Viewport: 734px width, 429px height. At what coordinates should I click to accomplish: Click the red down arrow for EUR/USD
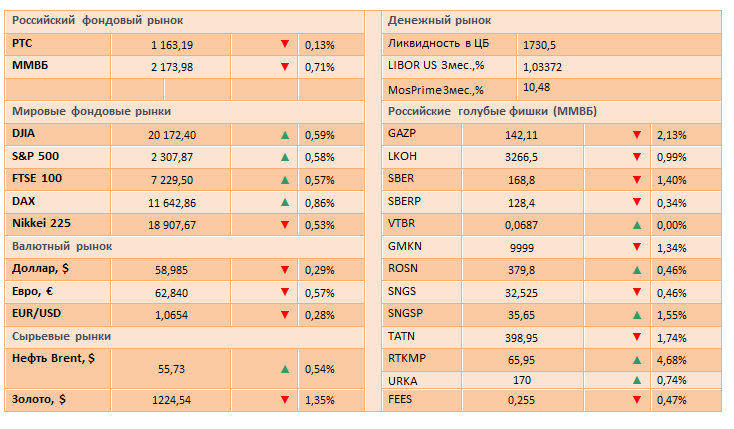coord(285,315)
